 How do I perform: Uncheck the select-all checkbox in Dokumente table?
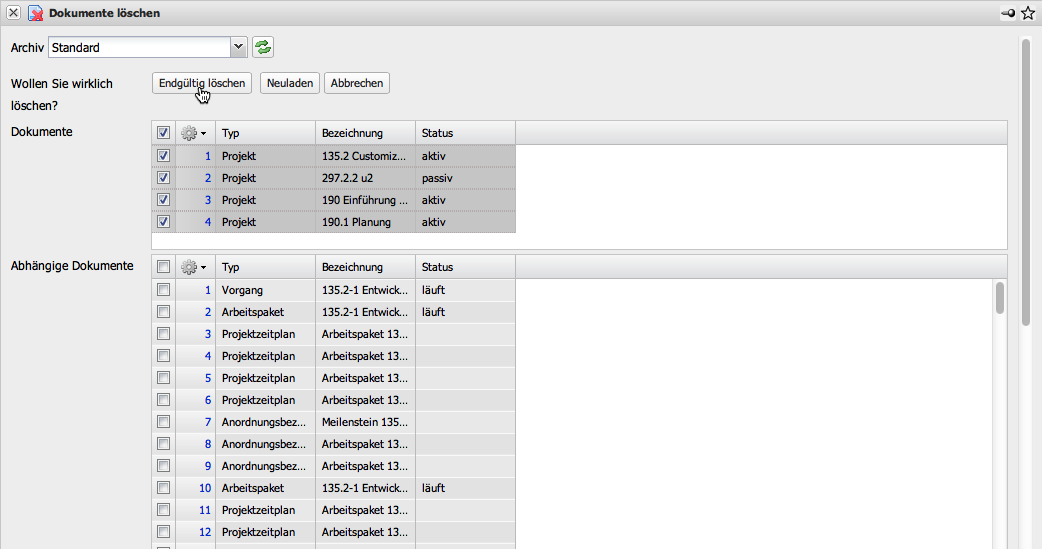[163, 133]
